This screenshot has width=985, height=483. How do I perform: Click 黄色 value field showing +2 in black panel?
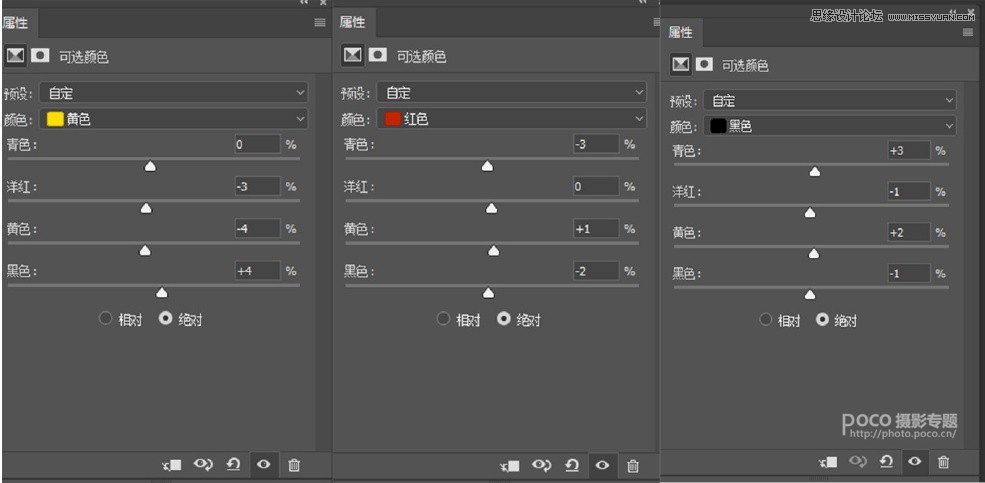[x=908, y=232]
